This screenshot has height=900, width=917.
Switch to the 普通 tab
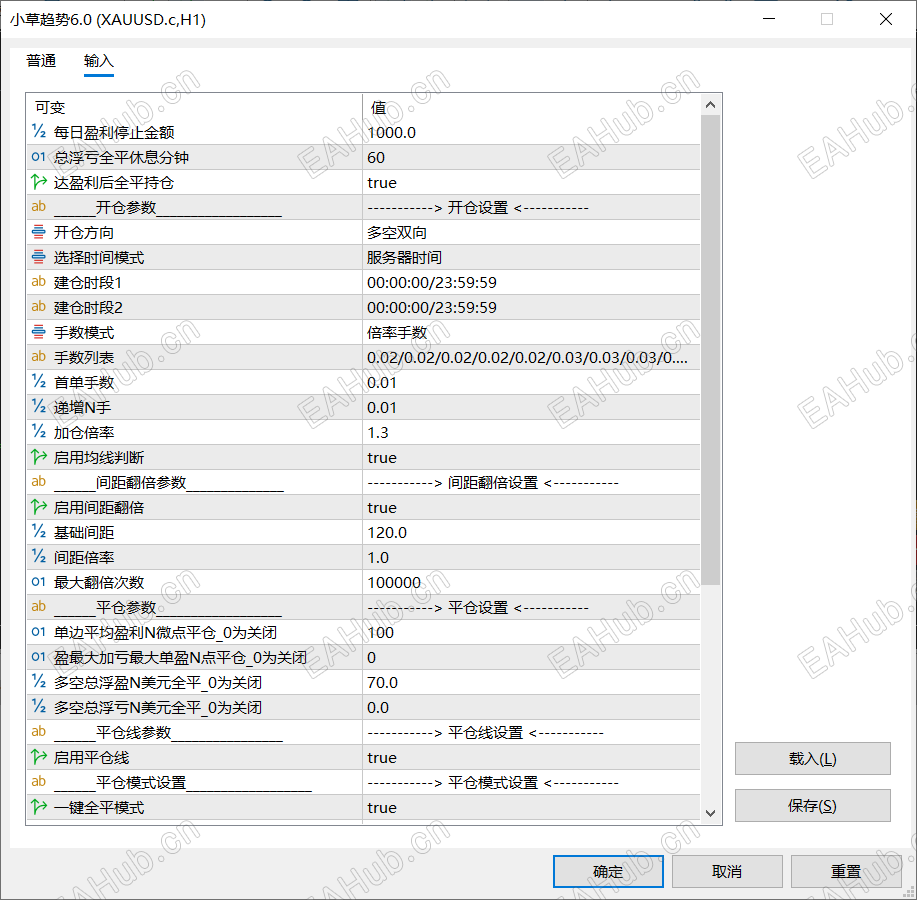click(41, 61)
